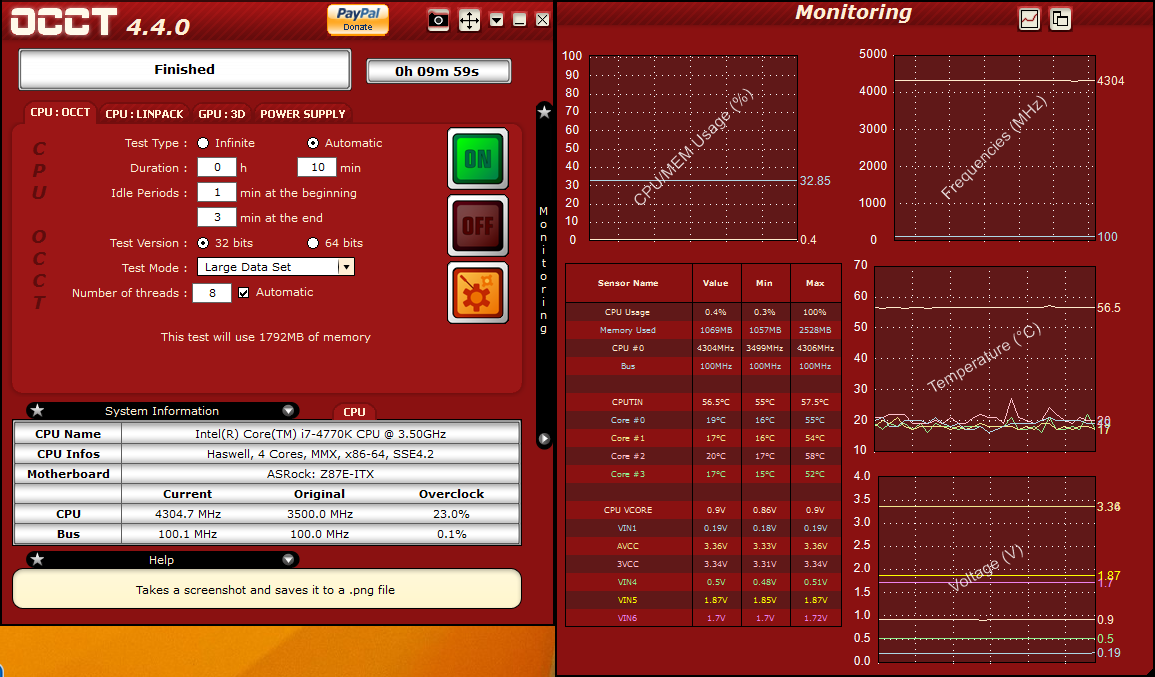The height and width of the screenshot is (677, 1155).
Task: Click the Duration minutes input field
Action: coord(317,167)
